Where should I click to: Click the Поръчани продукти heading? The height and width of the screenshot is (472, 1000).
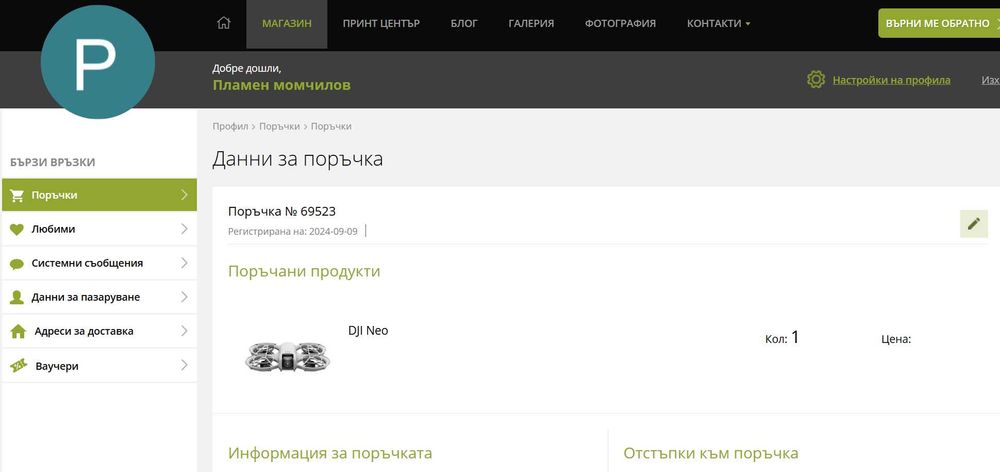[x=304, y=271]
